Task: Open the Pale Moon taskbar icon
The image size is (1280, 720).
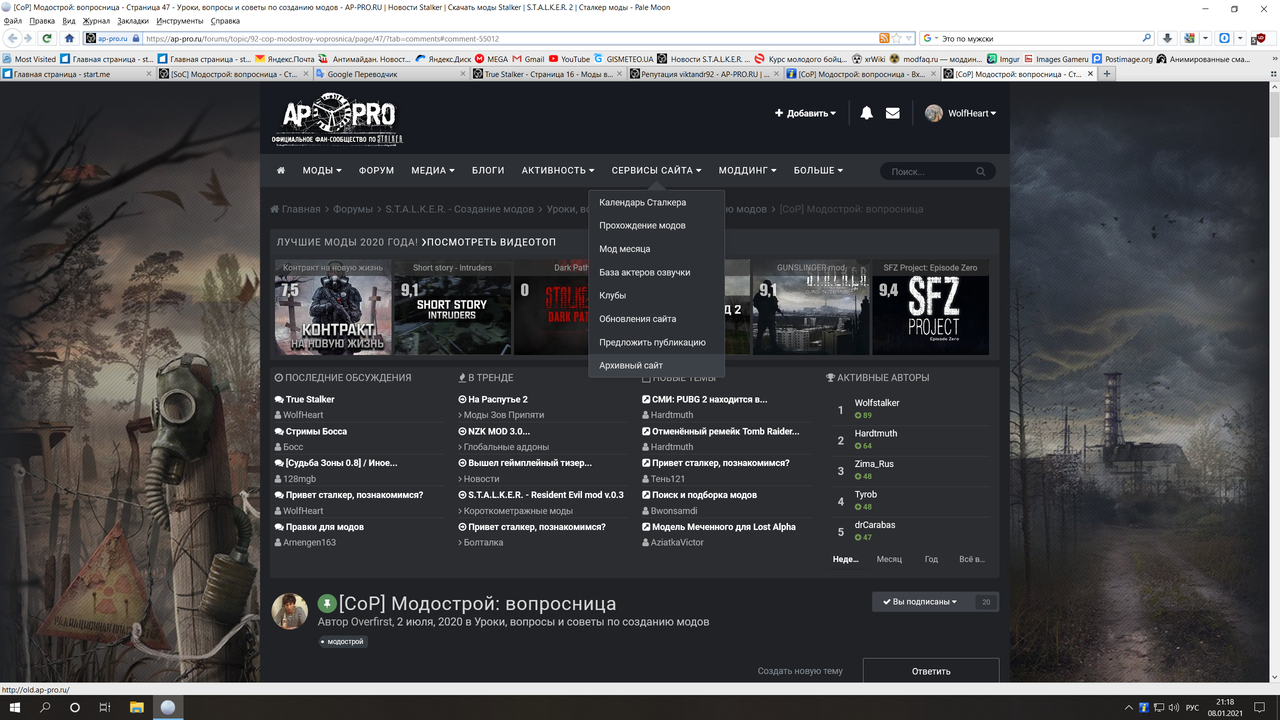Action: pyautogui.click(x=168, y=707)
